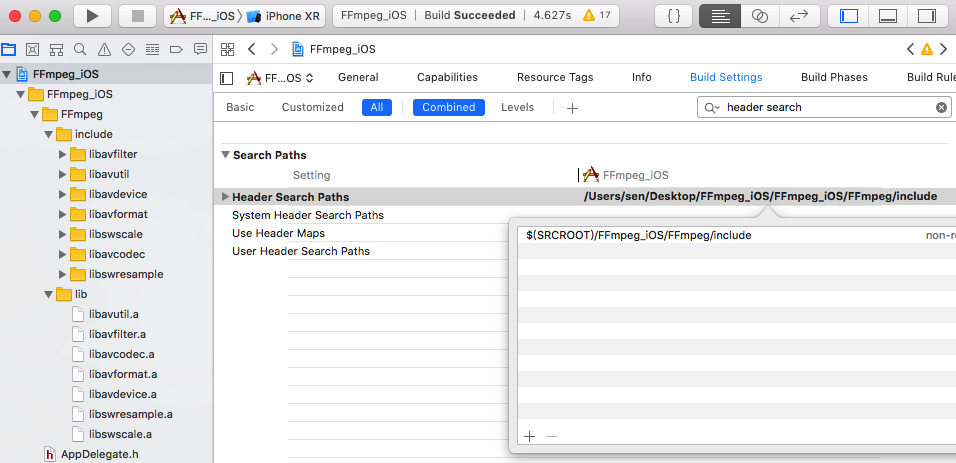The image size is (956, 463).
Task: Show Basic build settings
Action: click(240, 107)
